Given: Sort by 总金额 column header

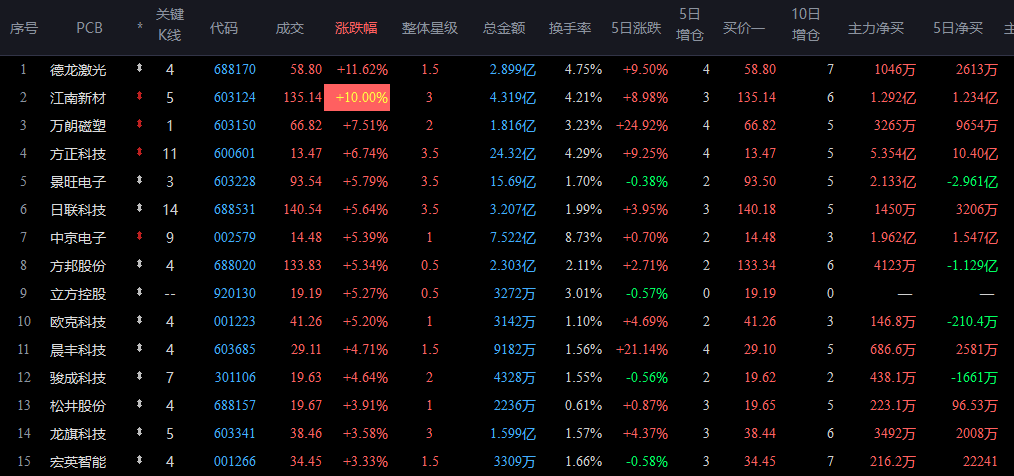Looking at the screenshot, I should pyautogui.click(x=504, y=28).
